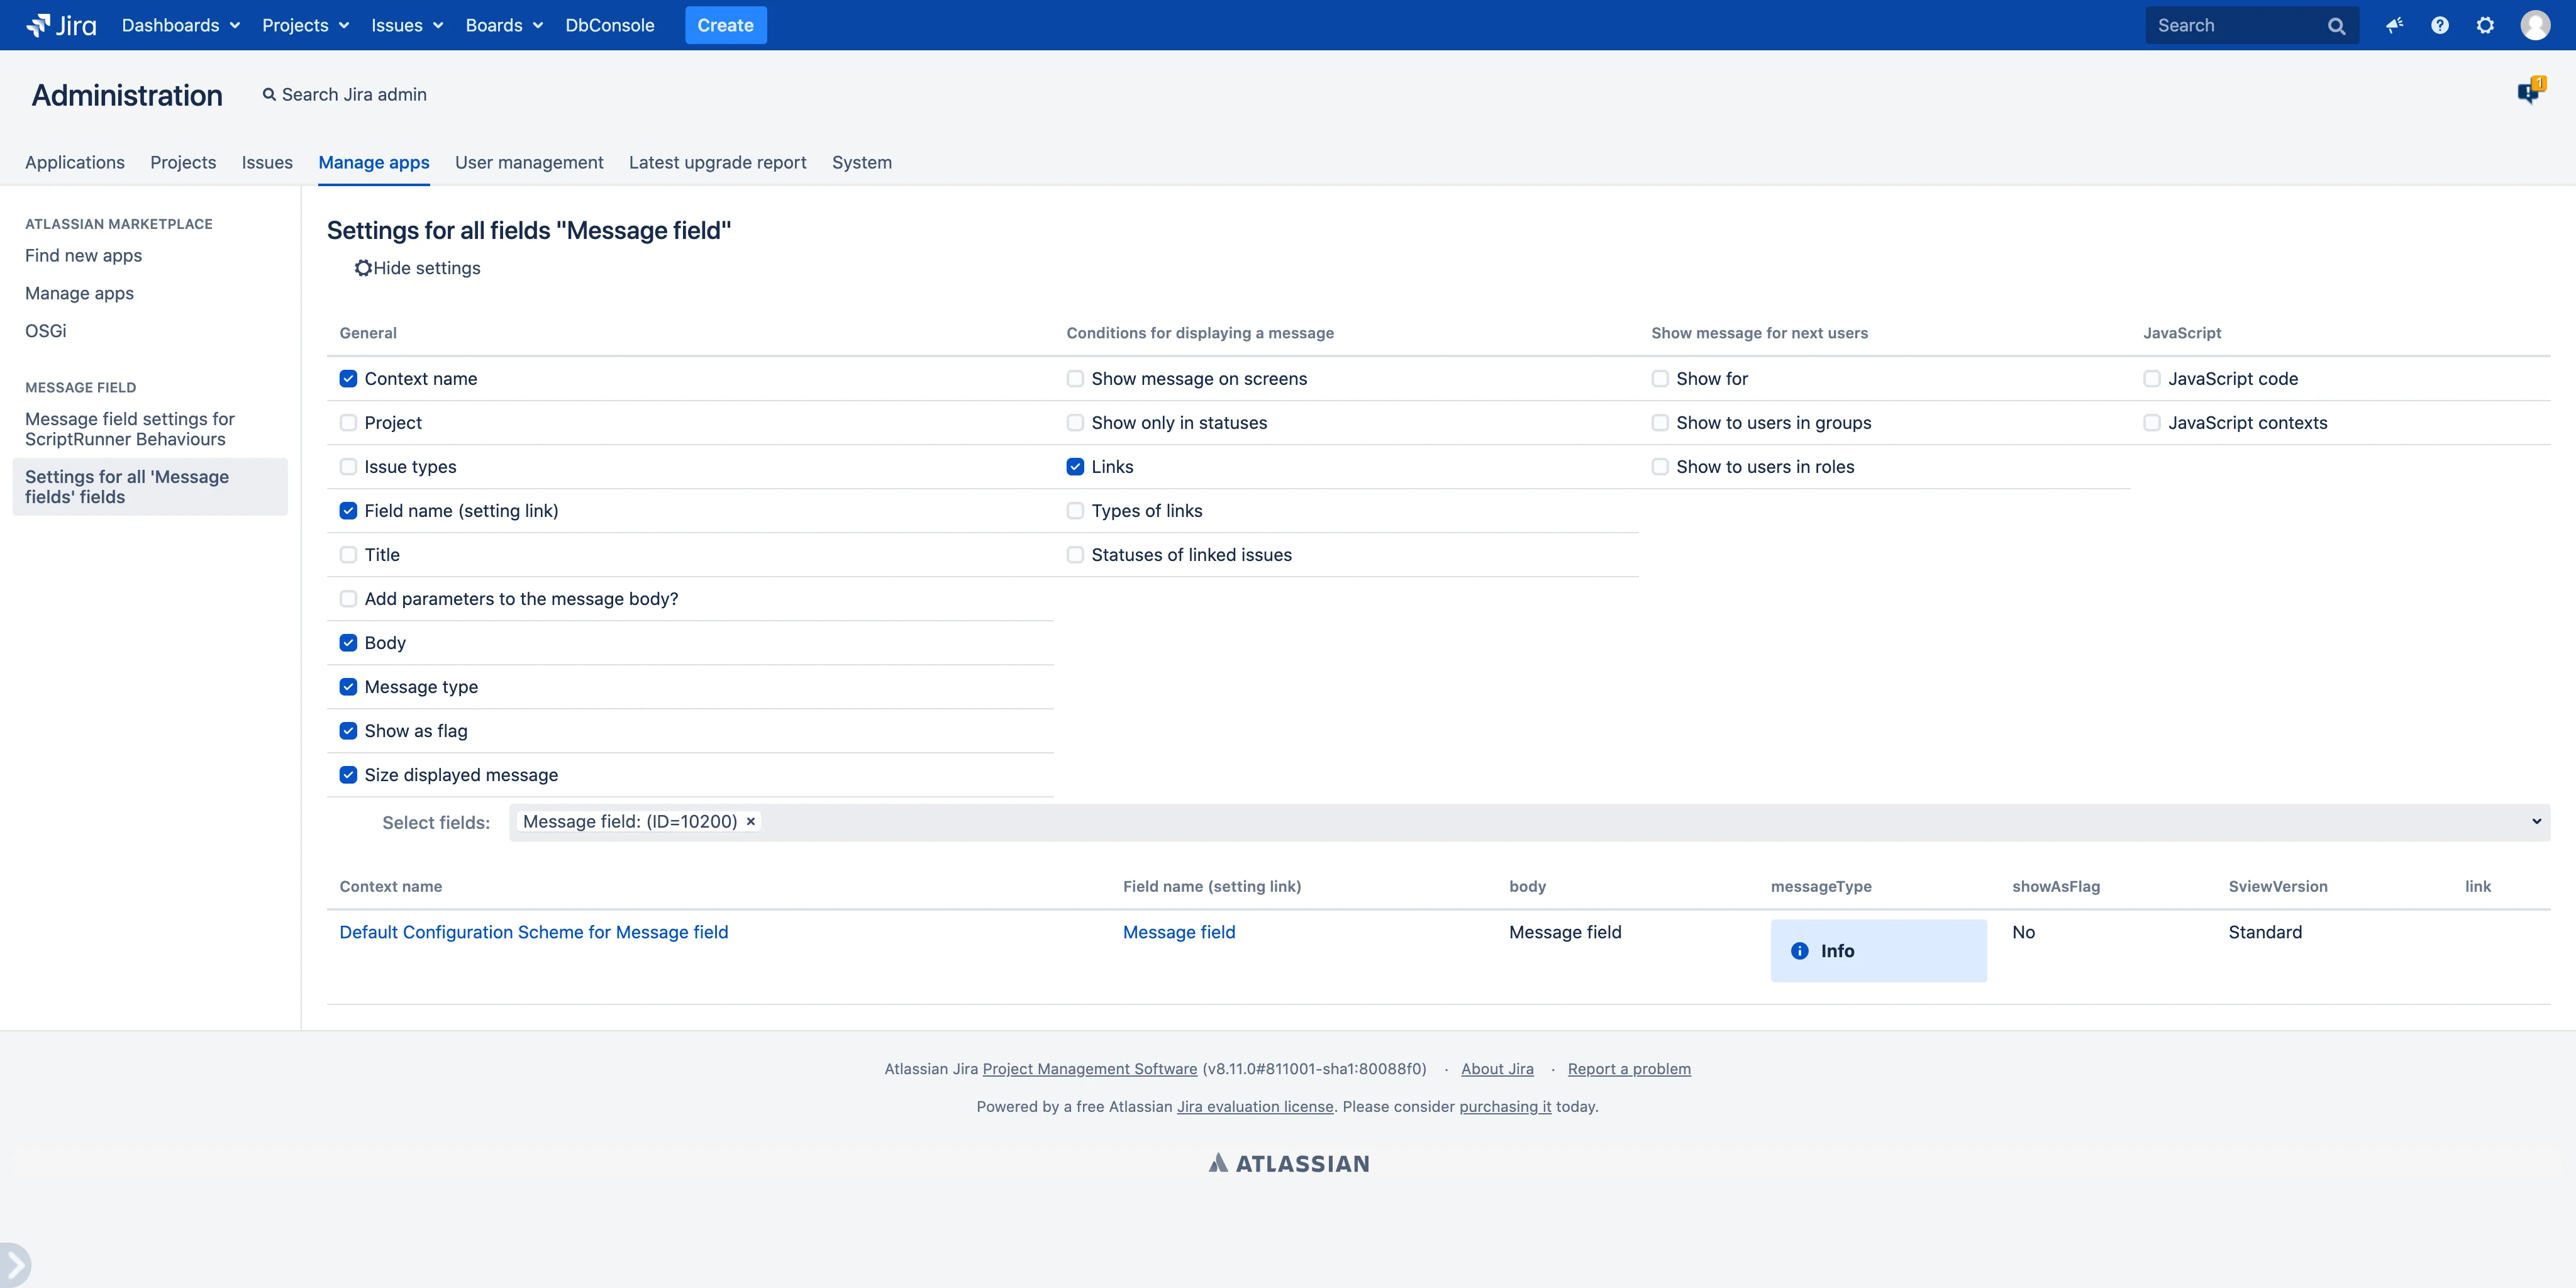This screenshot has height=1288, width=2576.
Task: Select the Manage apps tab
Action: tap(374, 162)
